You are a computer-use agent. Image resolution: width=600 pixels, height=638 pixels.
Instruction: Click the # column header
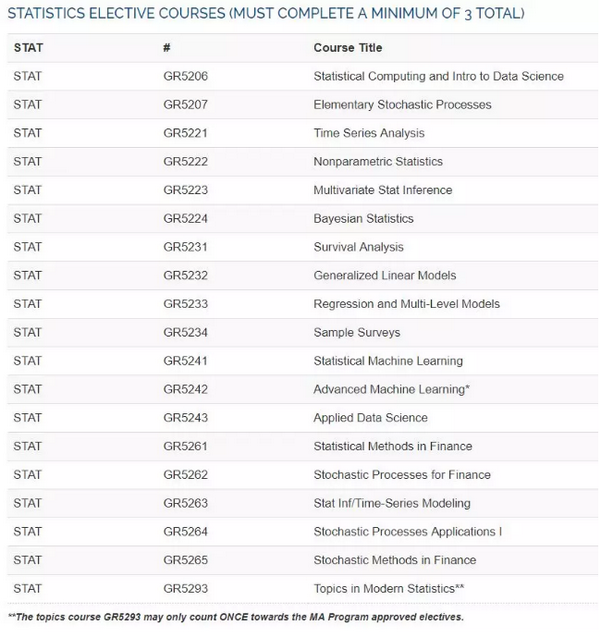pos(166,48)
